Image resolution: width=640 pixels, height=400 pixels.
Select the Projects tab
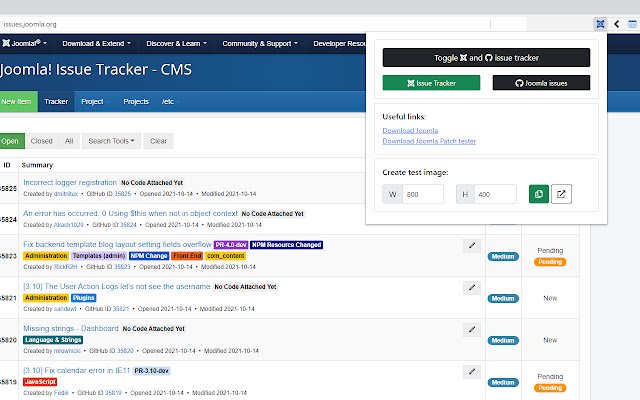pos(136,101)
